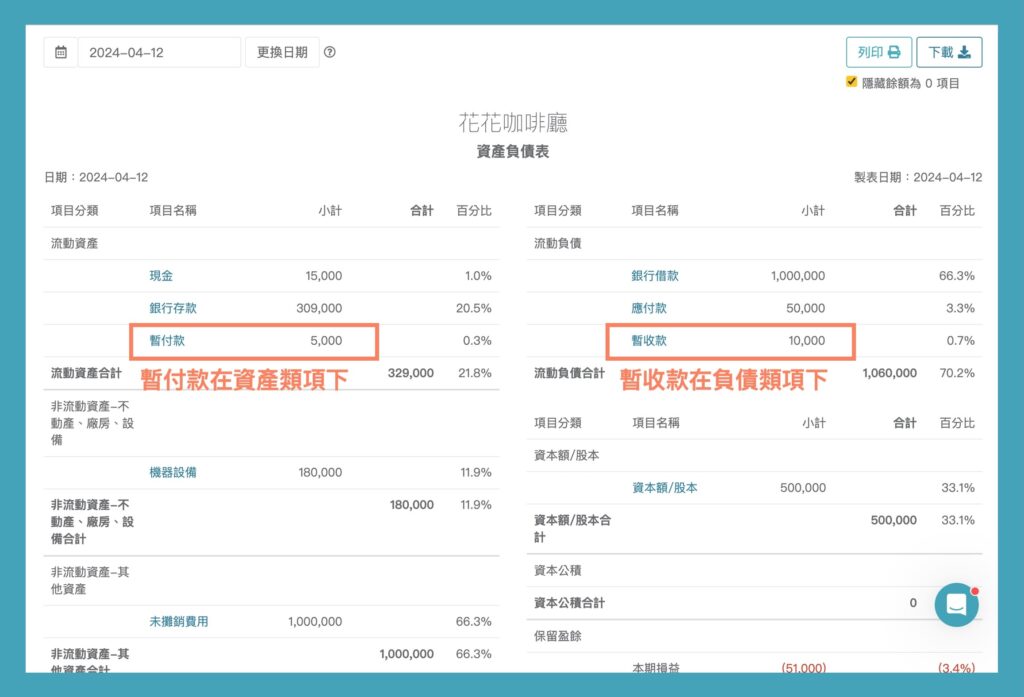
Task: Click the 資產負債表 report heading
Action: pyautogui.click(x=513, y=152)
